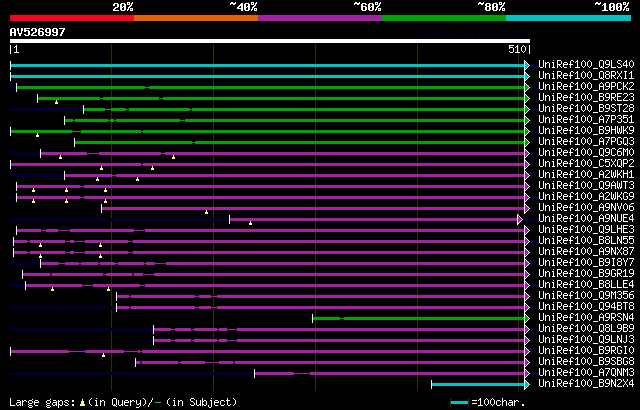Click the UniRef100_B9RGI0 text

(586, 351)
